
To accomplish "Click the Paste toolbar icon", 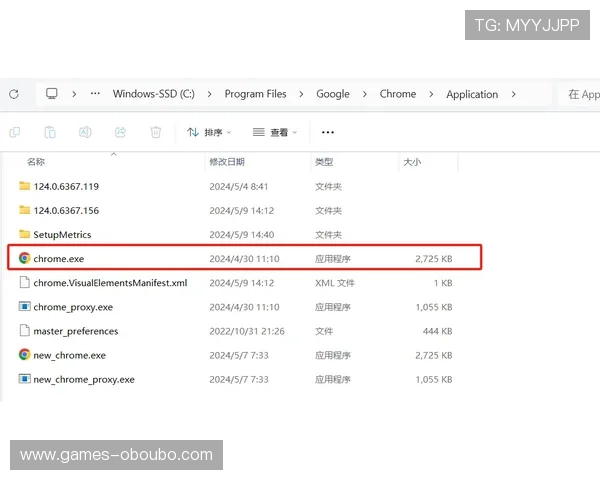I will [x=50, y=132].
